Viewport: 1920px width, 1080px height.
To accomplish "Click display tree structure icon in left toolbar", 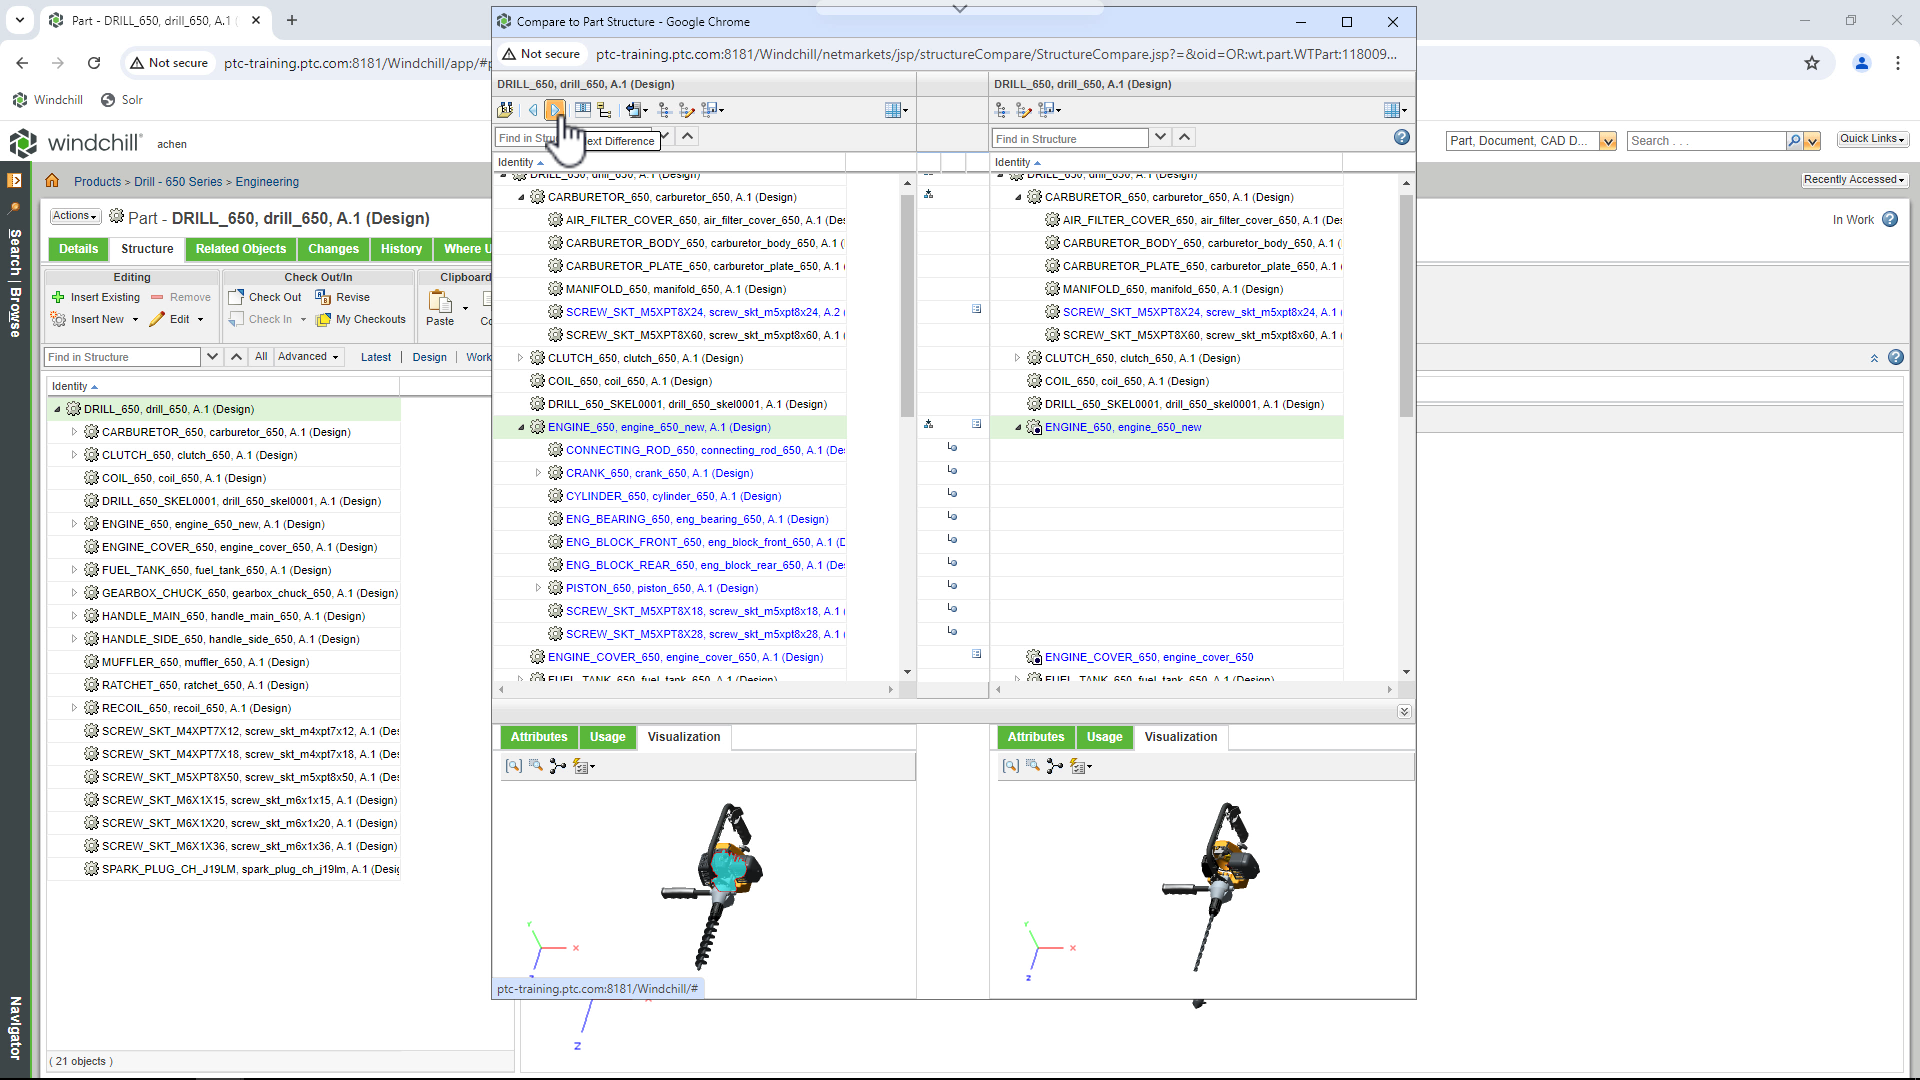I will tap(604, 110).
